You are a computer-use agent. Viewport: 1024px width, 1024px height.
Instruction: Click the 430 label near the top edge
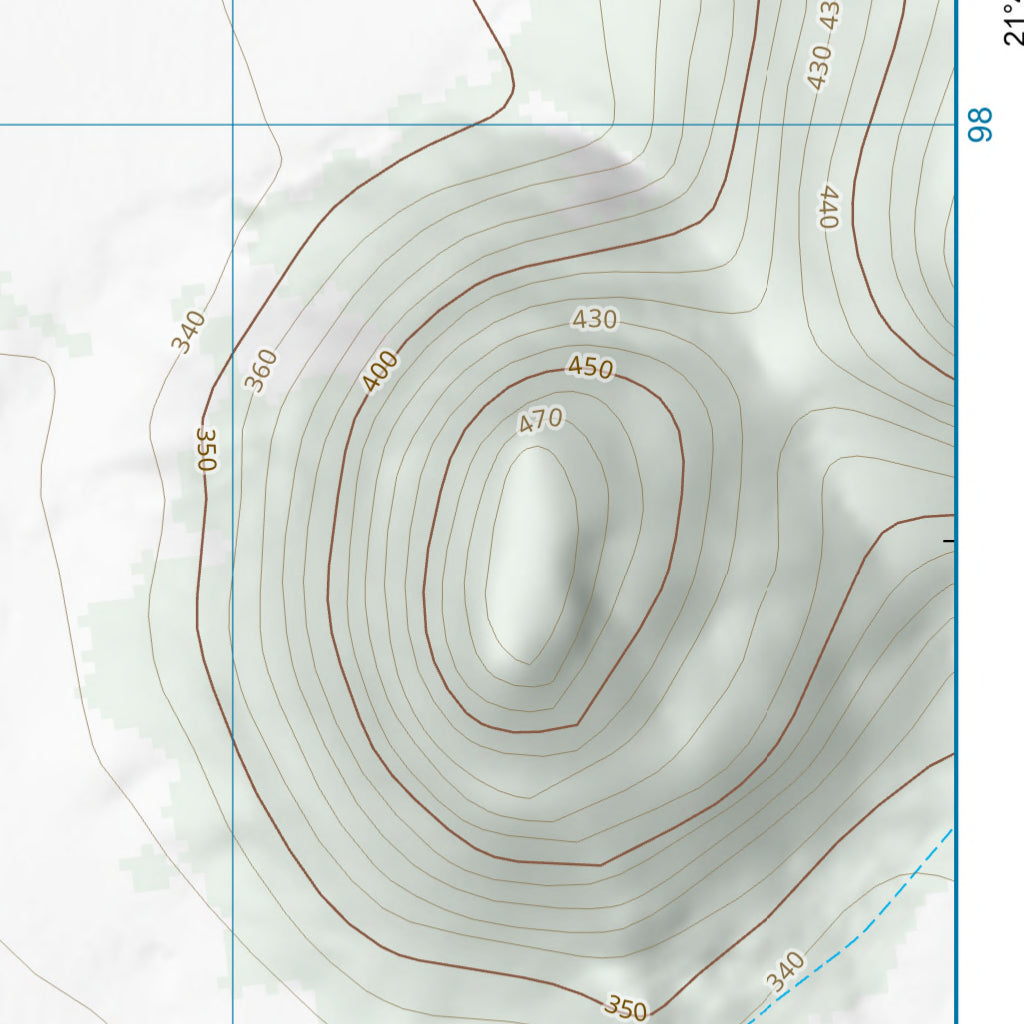[x=820, y=66]
